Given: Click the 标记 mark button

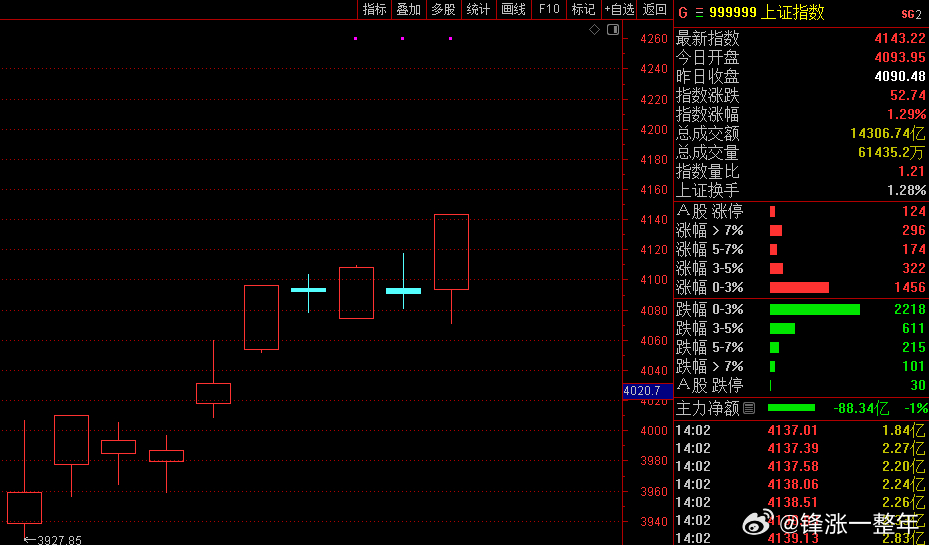Looking at the screenshot, I should 584,9.
